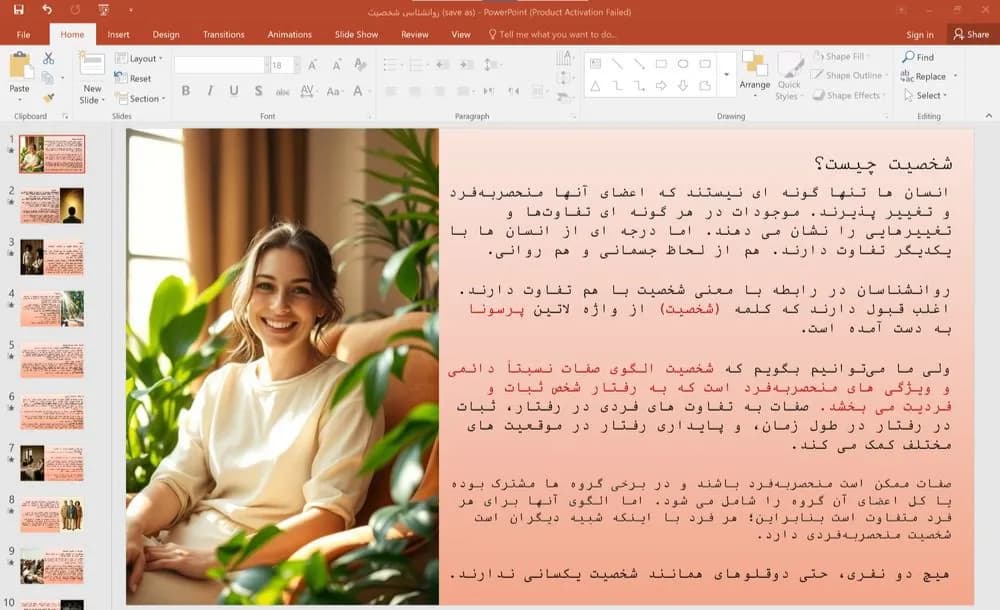Expand the shapes gallery More arrow
Screen dimensions: 1000x610
726,75
